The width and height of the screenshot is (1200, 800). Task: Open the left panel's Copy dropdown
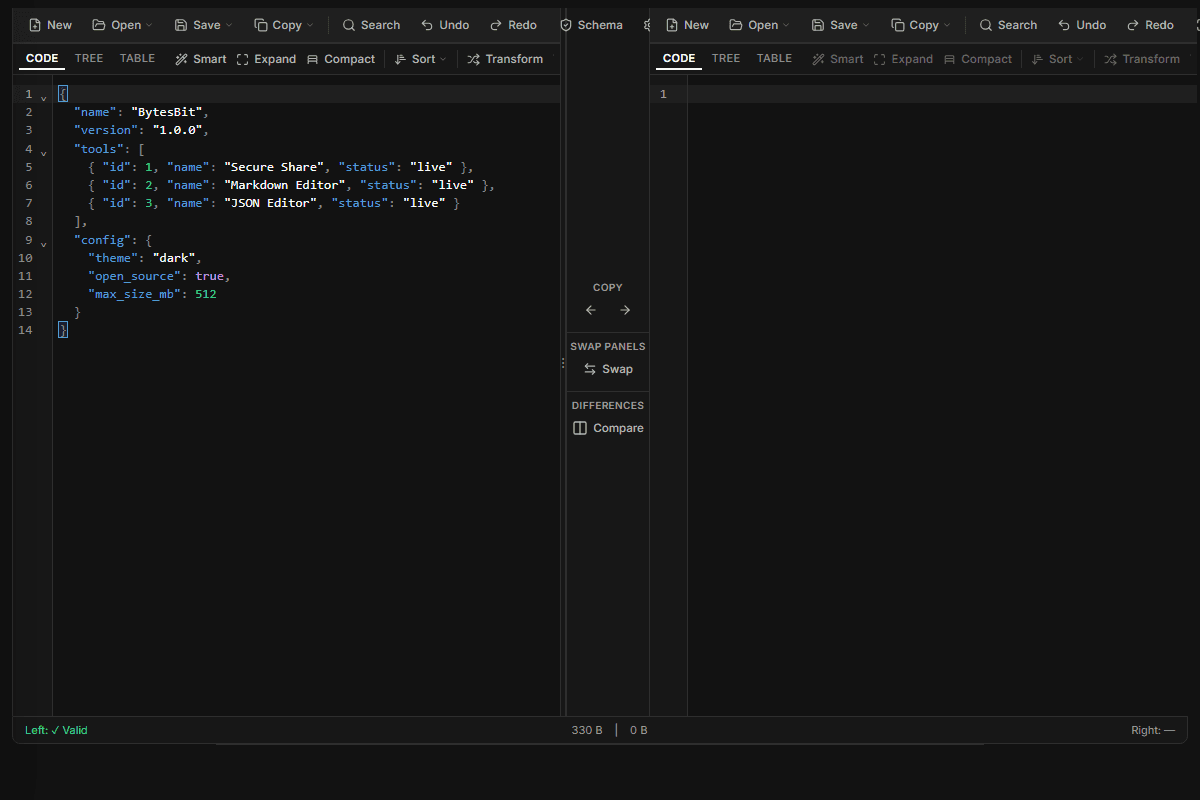point(284,25)
